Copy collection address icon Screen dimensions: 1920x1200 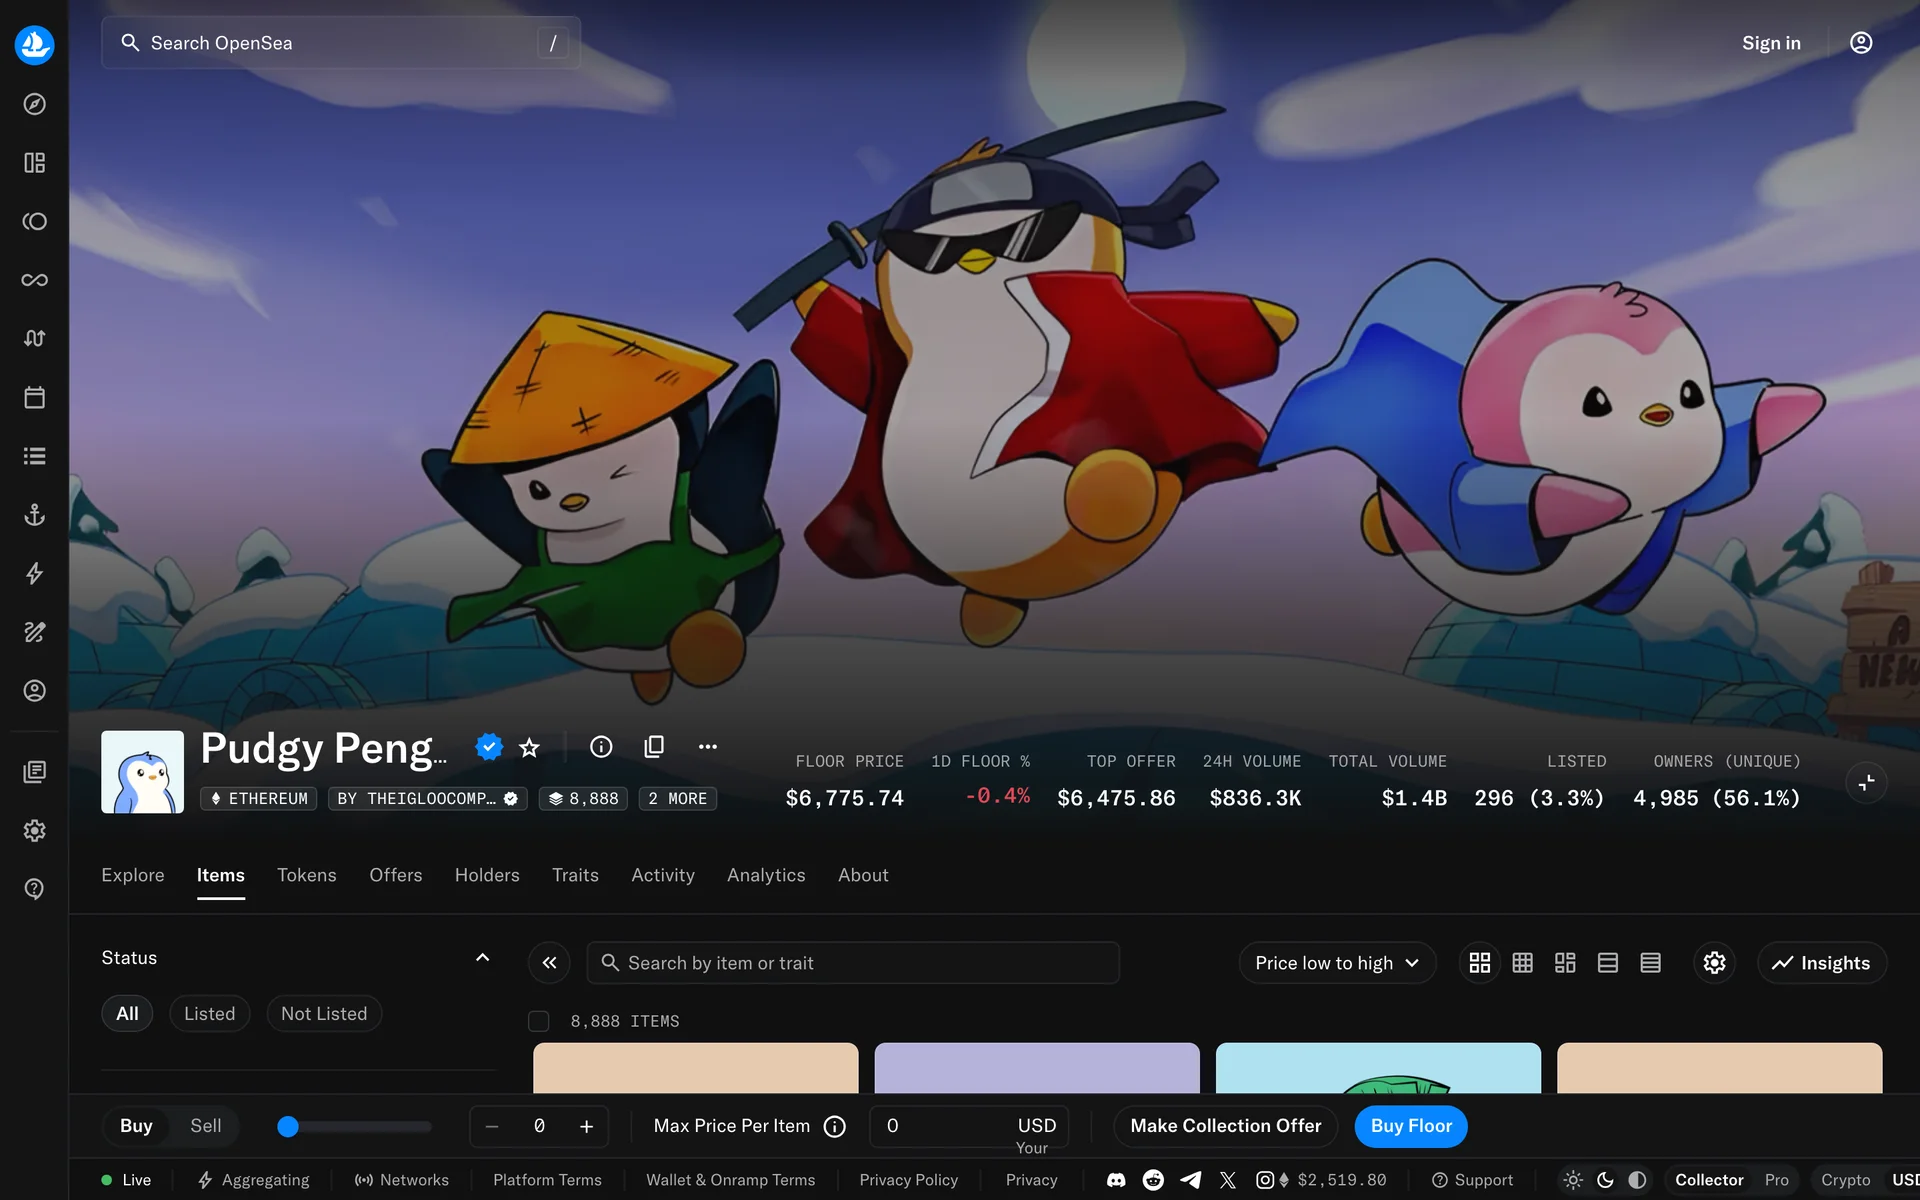pyautogui.click(x=654, y=747)
